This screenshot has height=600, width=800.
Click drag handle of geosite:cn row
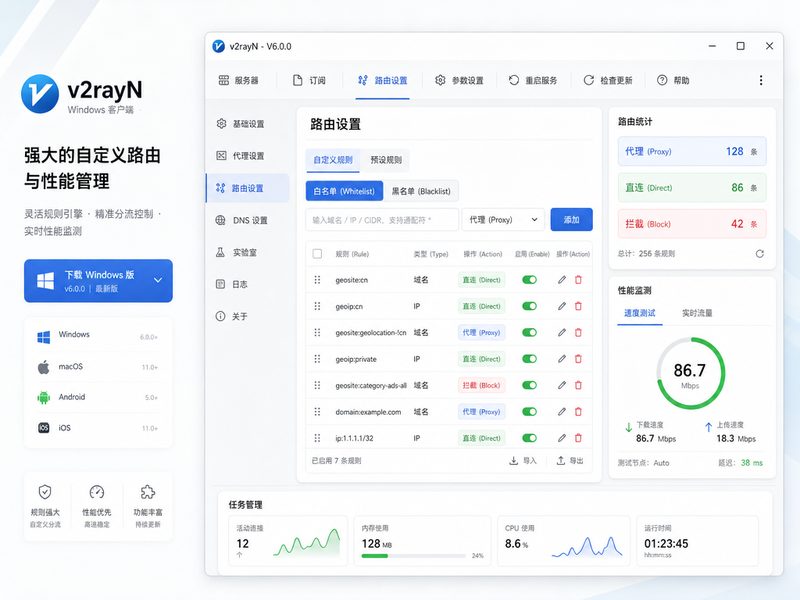pos(317,280)
